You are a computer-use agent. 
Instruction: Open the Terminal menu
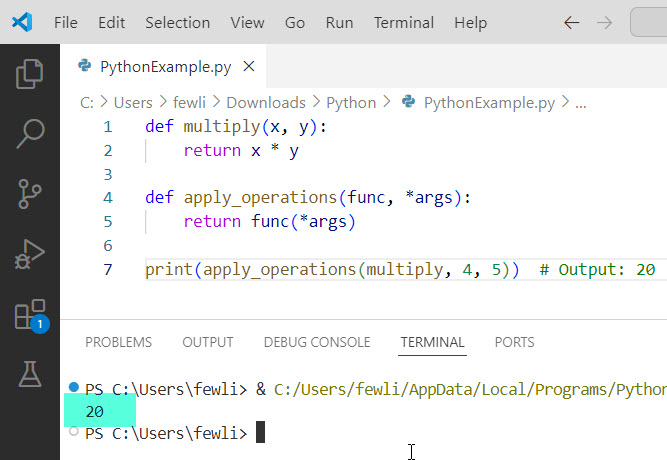click(x=404, y=23)
